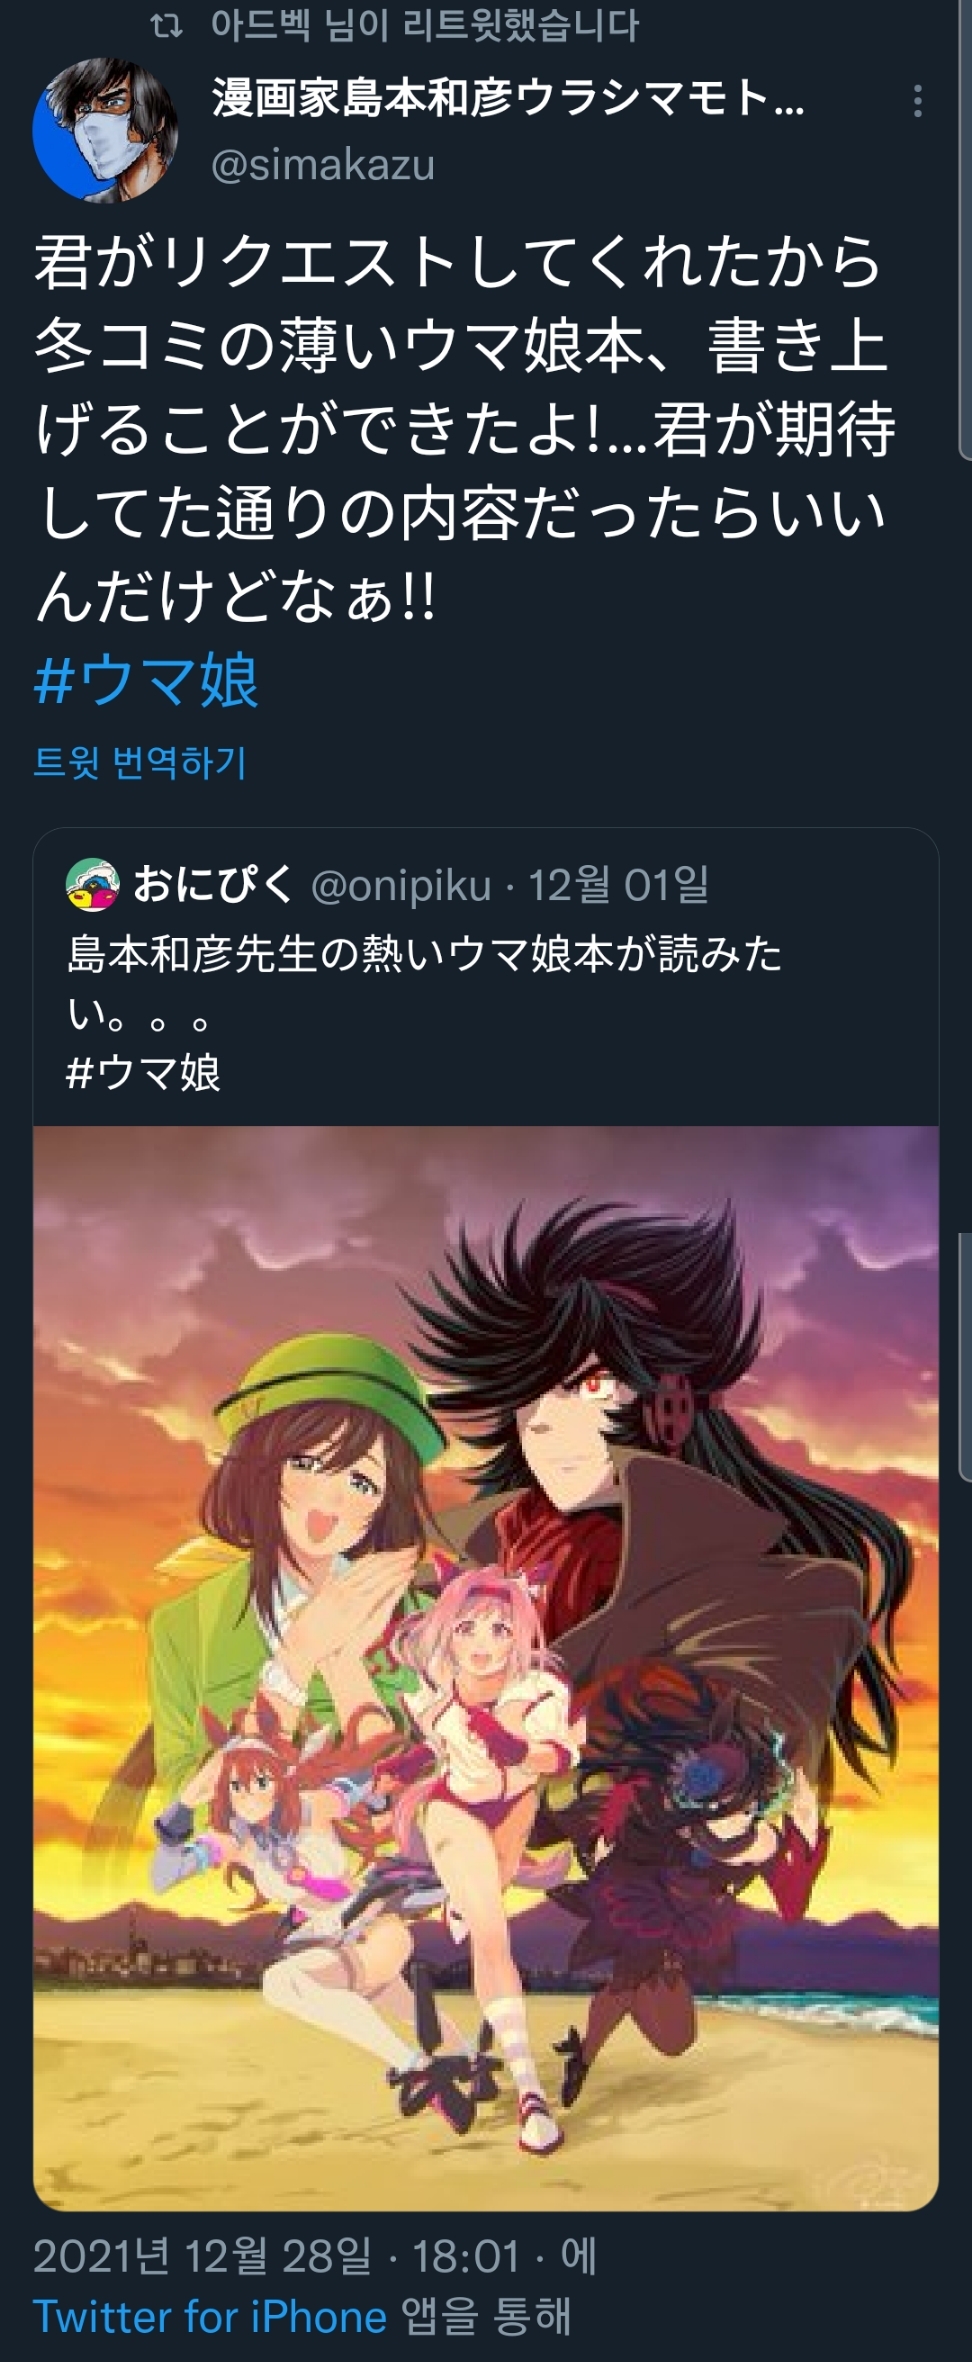Open おにぴく's small profile avatar
Image resolution: width=972 pixels, height=2362 pixels.
tap(92, 885)
